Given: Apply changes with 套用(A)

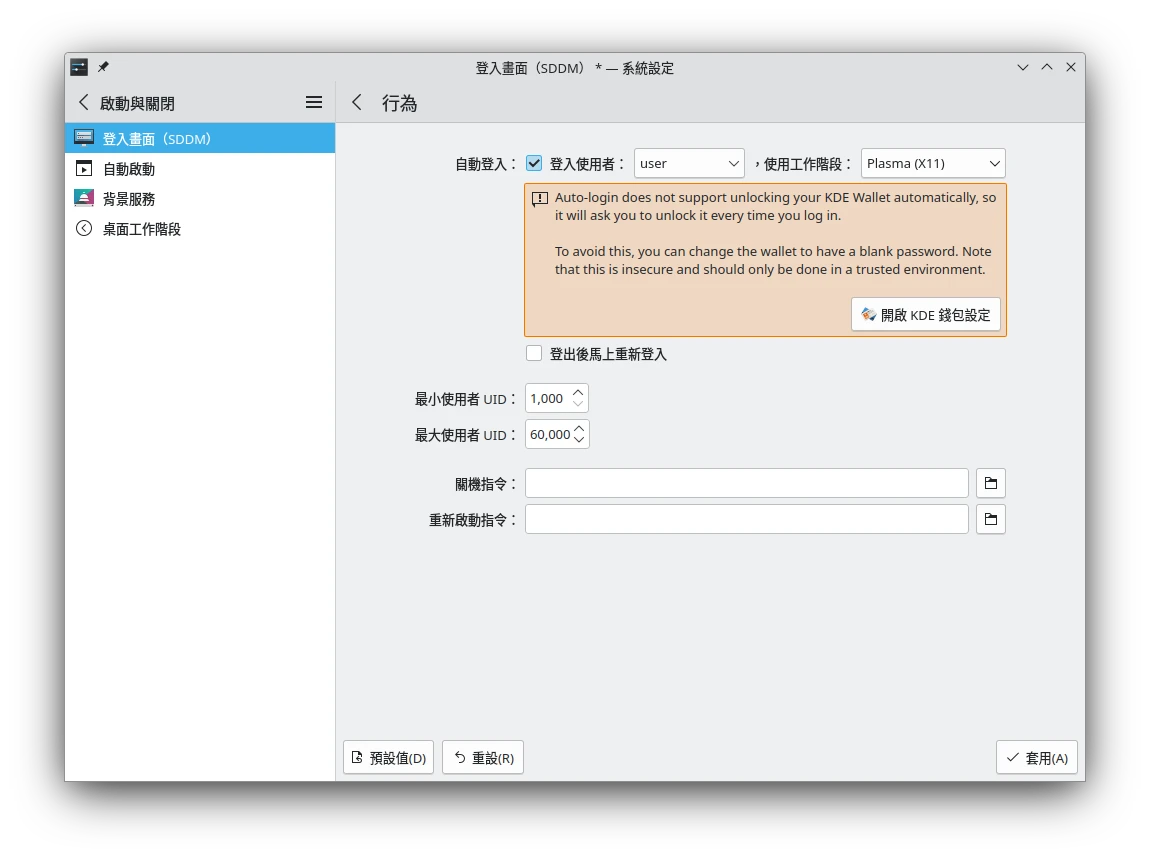Looking at the screenshot, I should click(x=1037, y=757).
